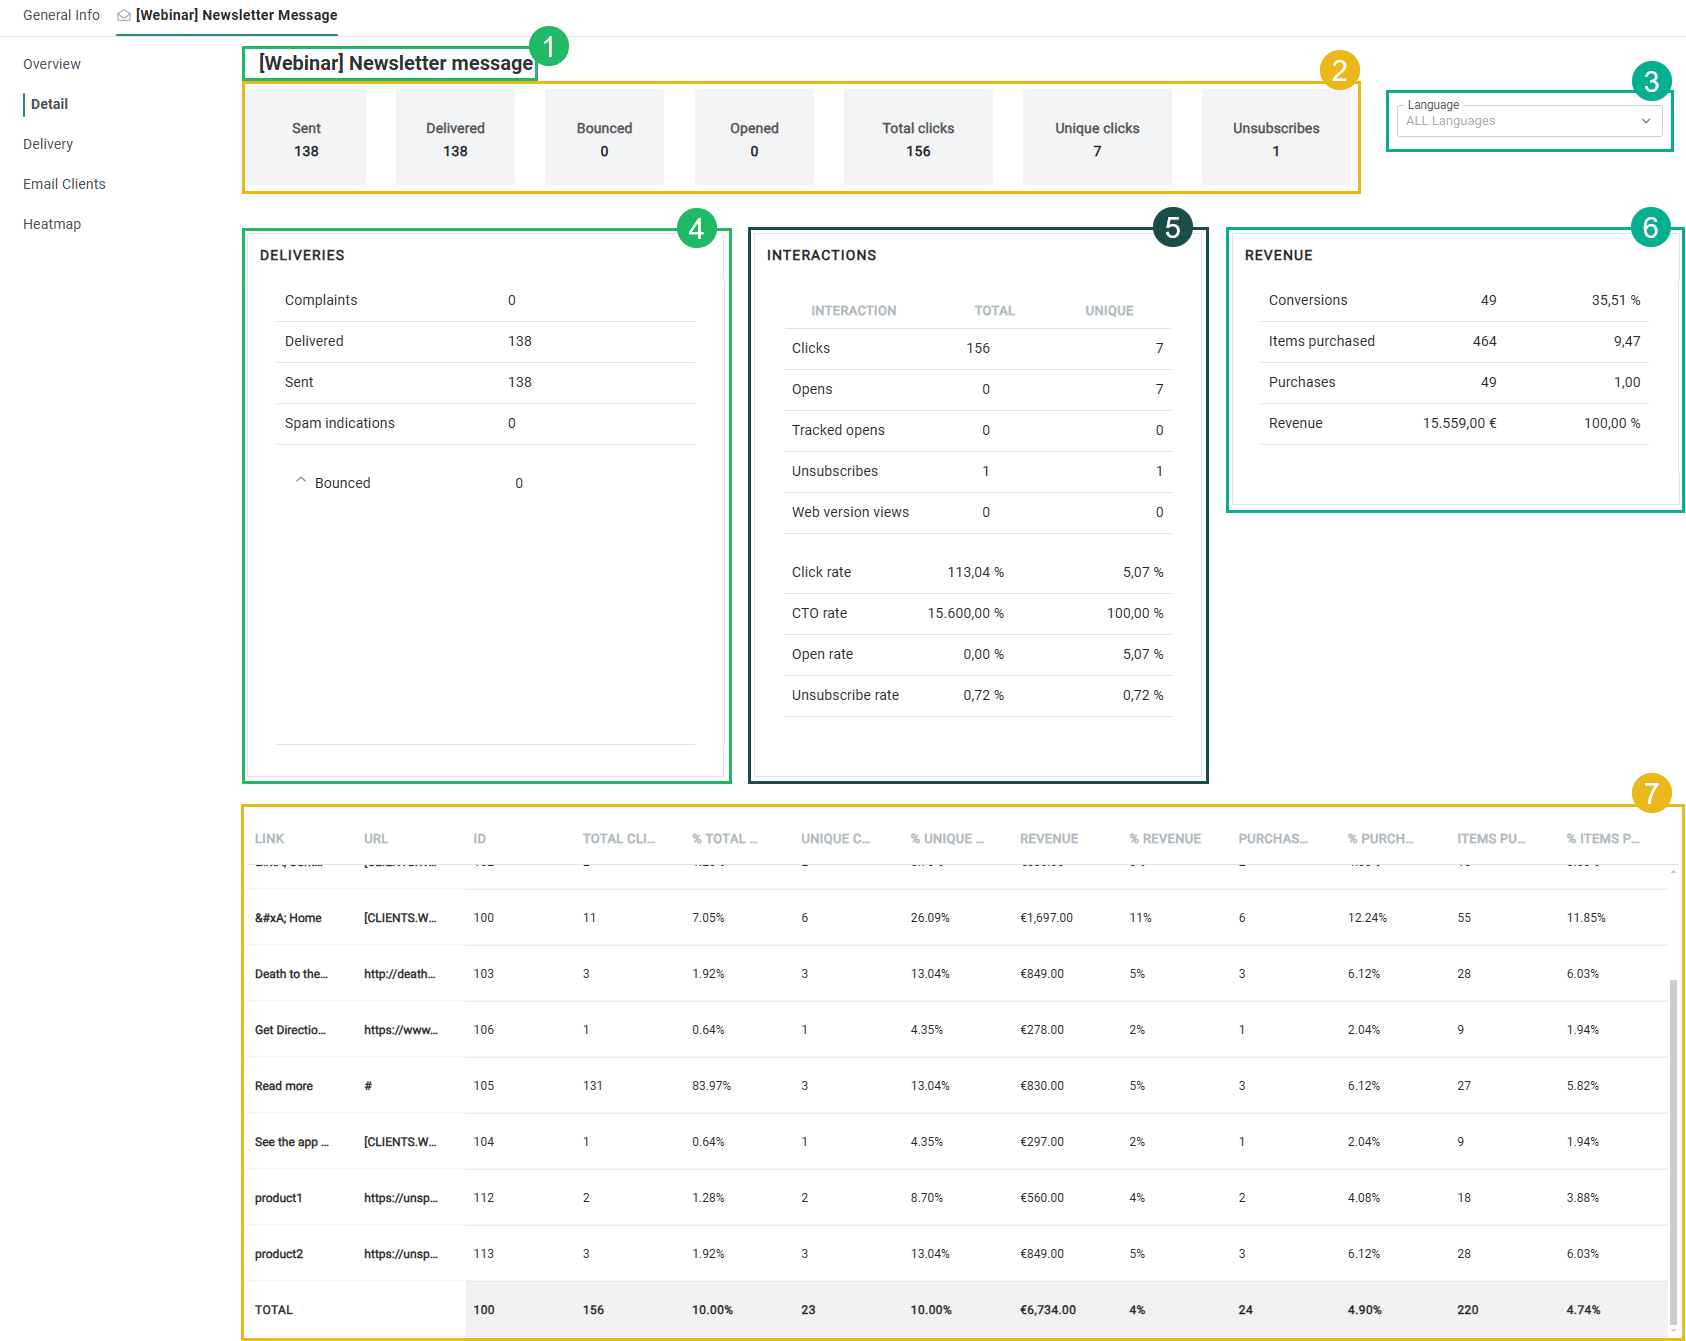Click the green number 1 badge

click(548, 47)
